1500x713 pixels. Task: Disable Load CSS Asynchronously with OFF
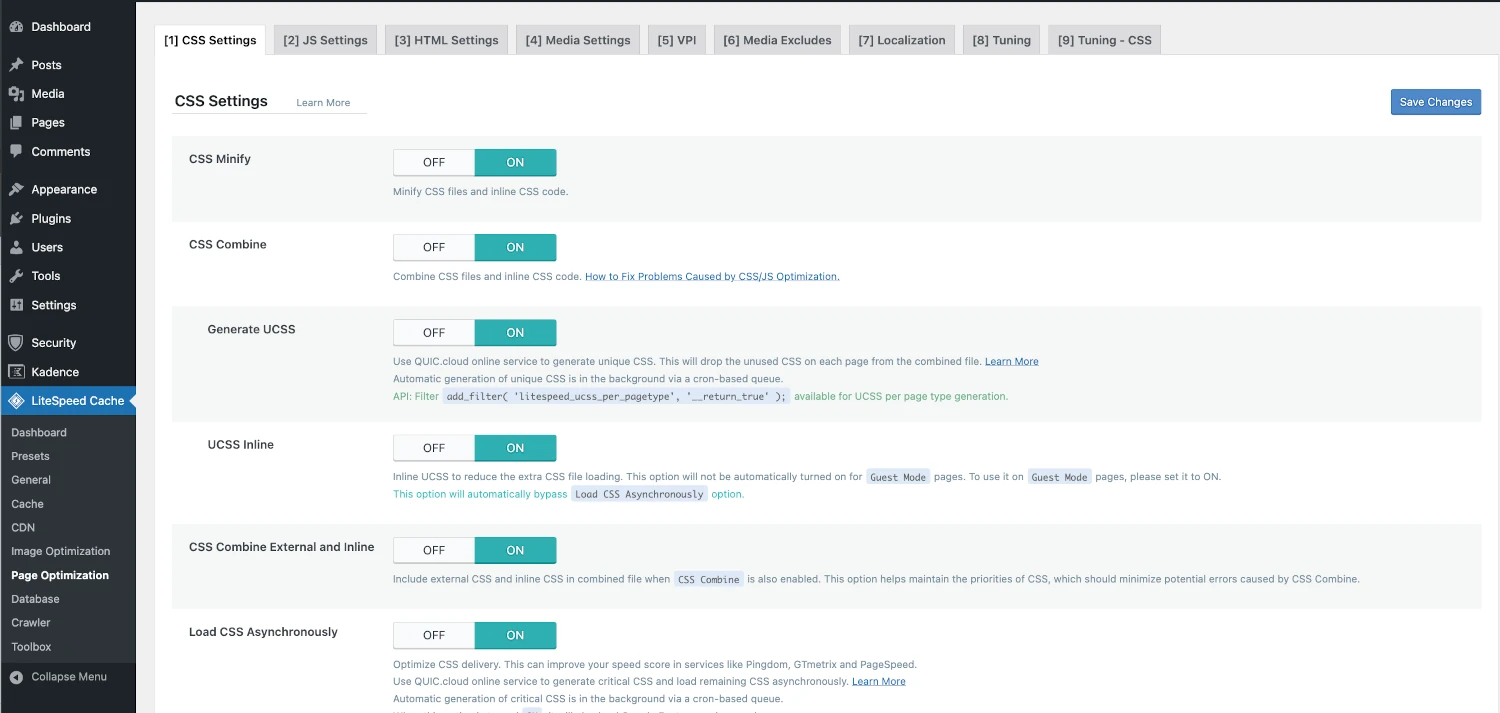click(434, 635)
